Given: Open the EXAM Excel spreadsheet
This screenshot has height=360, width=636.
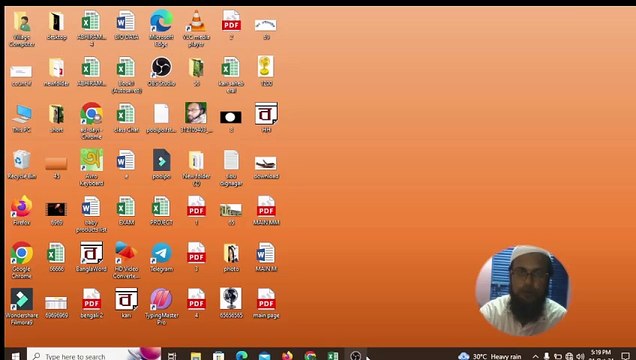Looking at the screenshot, I should 126,210.
